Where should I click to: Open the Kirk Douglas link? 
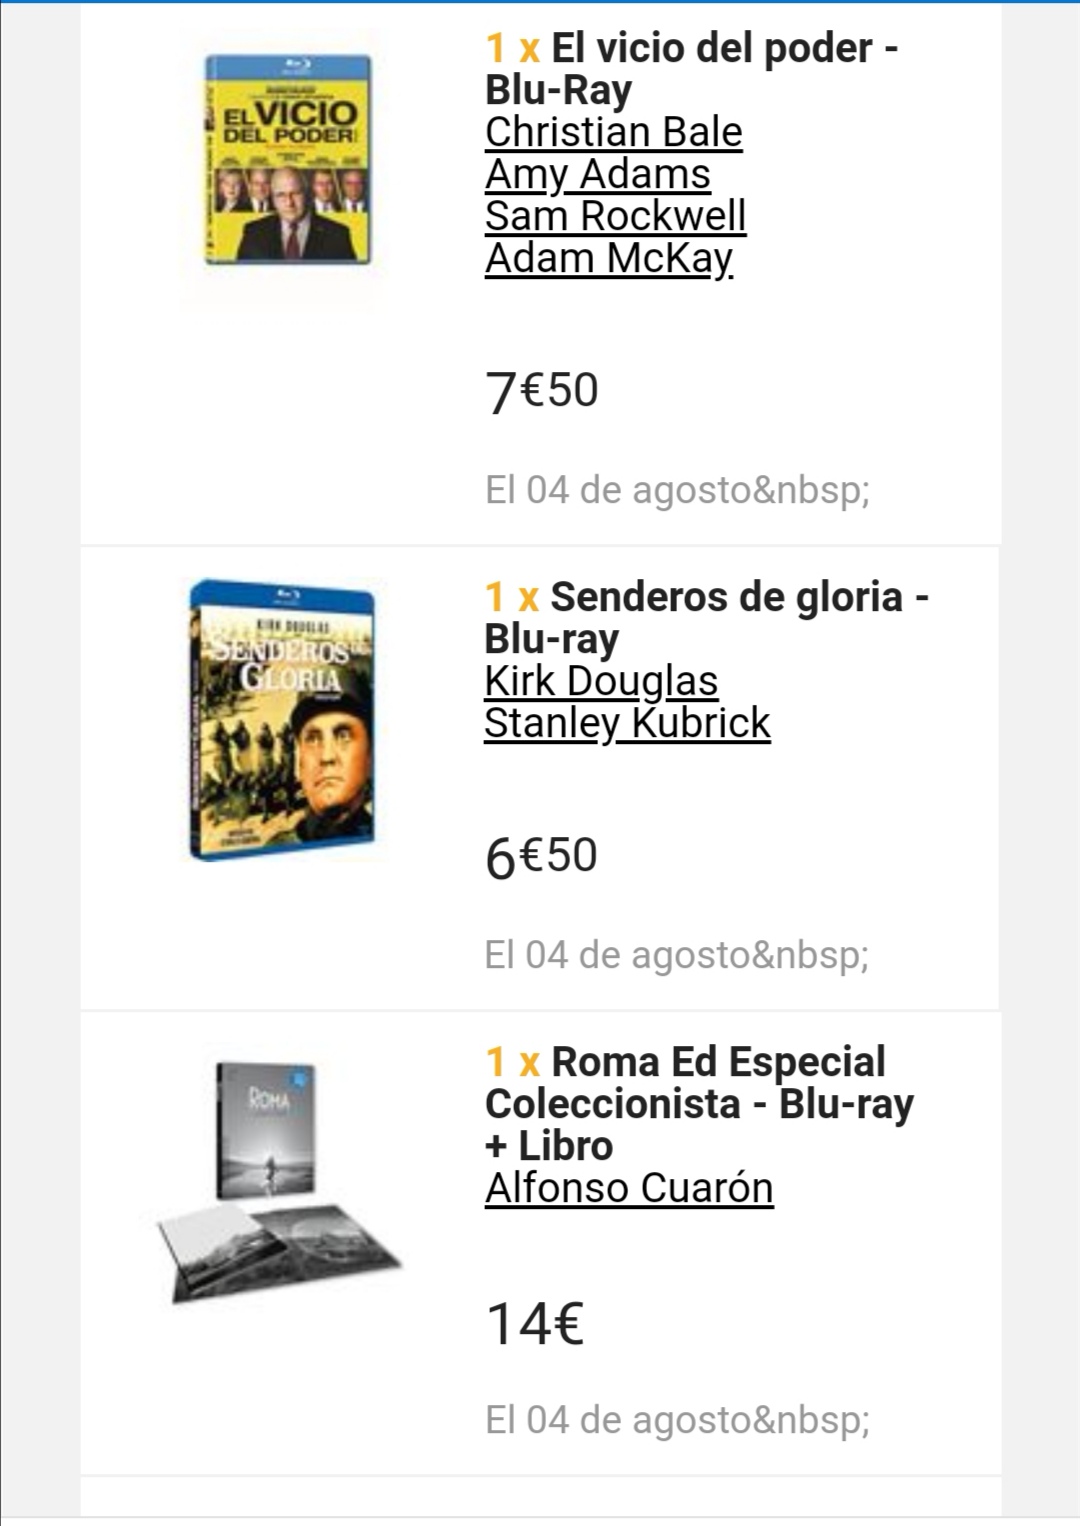601,681
